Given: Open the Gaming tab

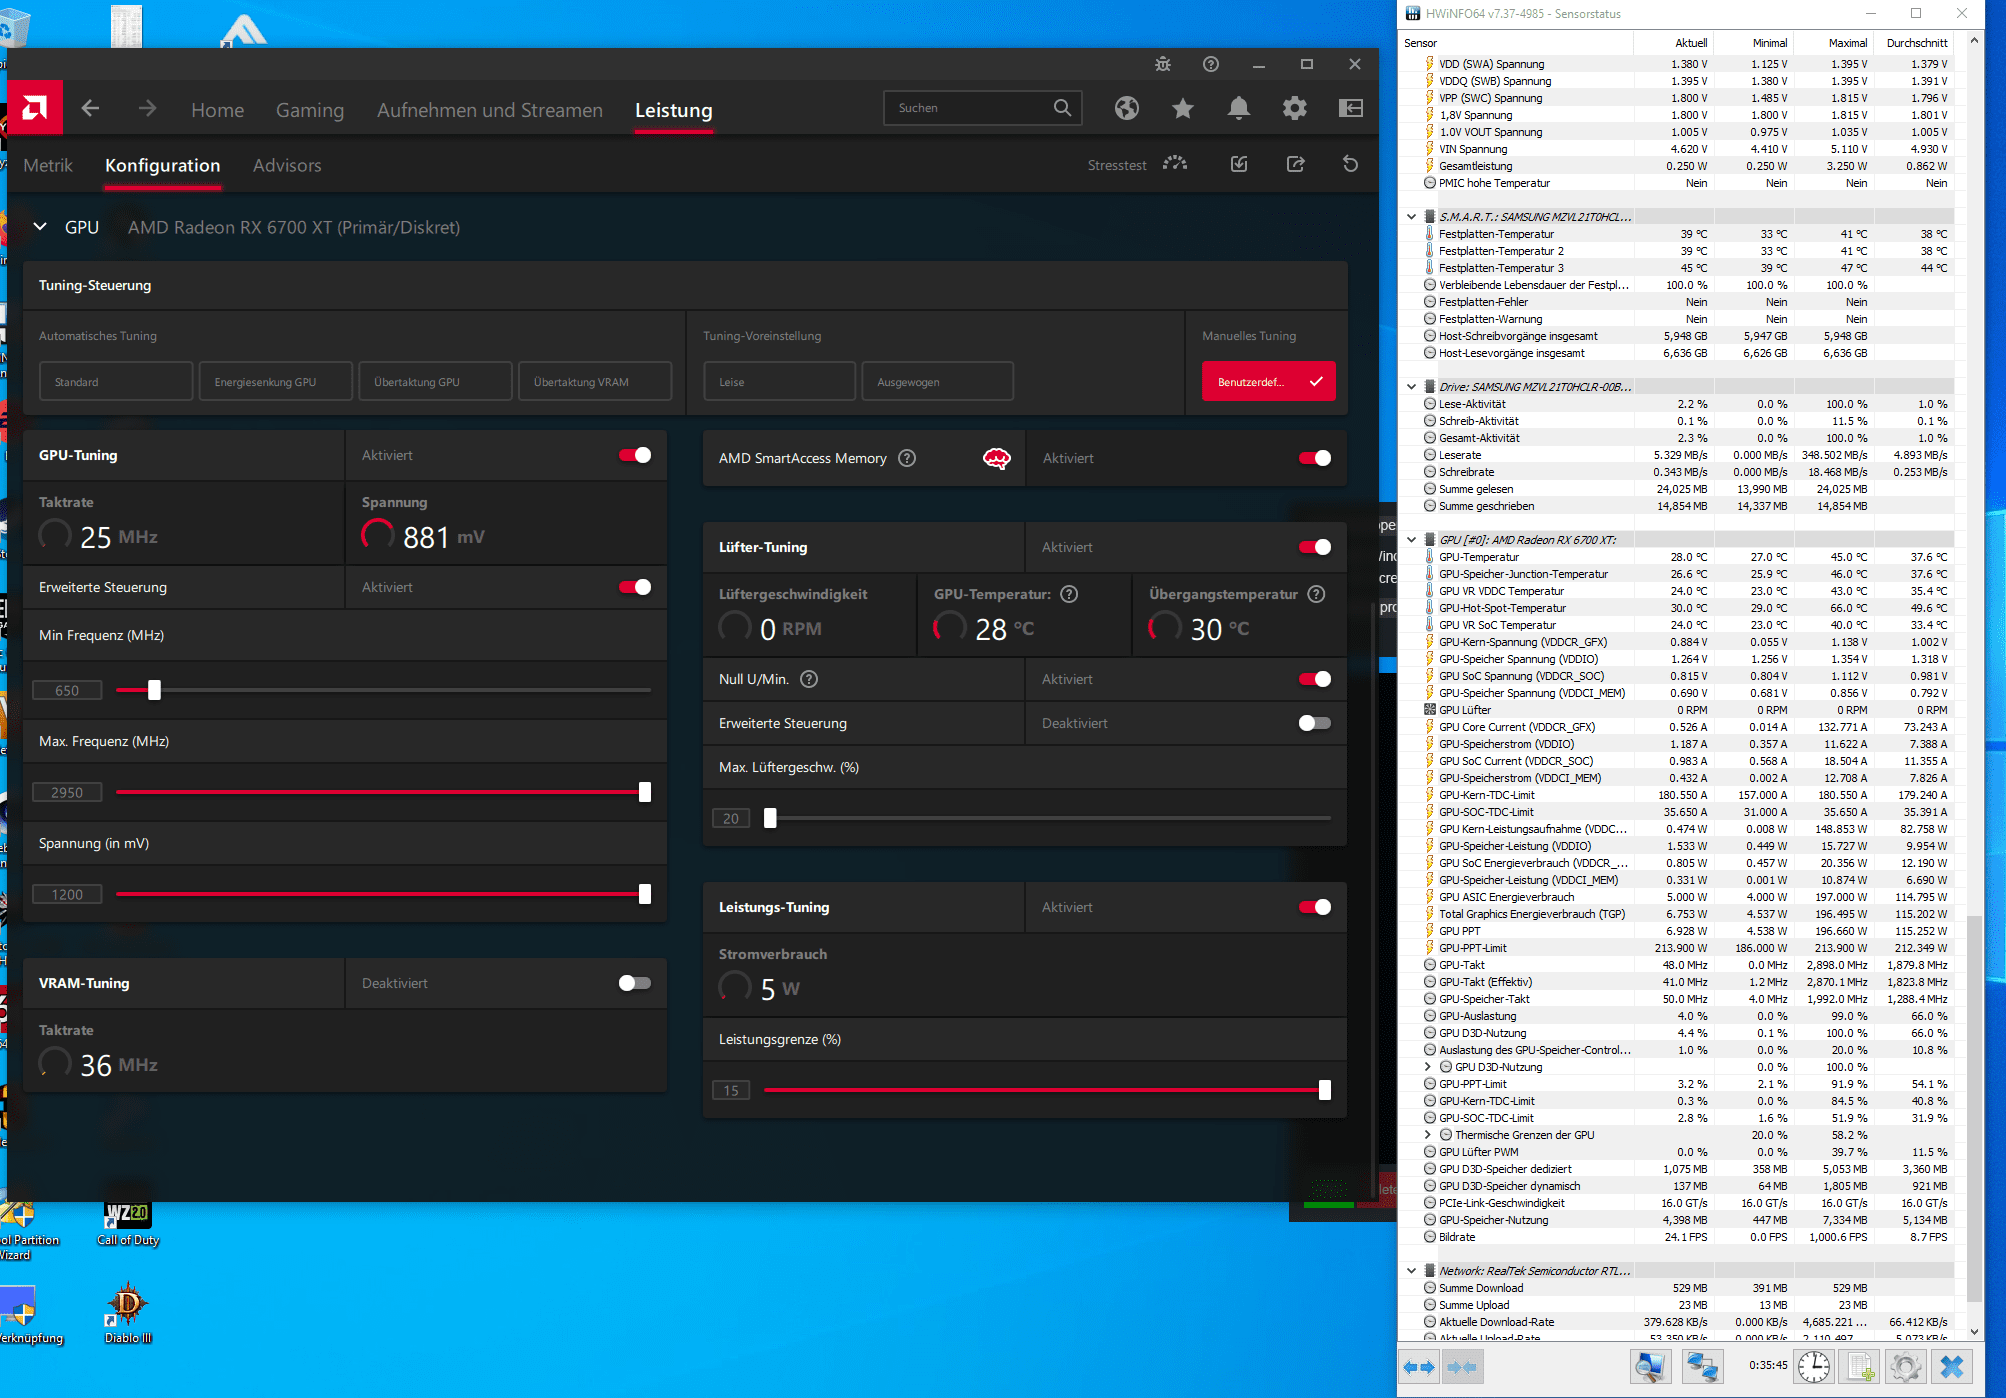Looking at the screenshot, I should [310, 110].
